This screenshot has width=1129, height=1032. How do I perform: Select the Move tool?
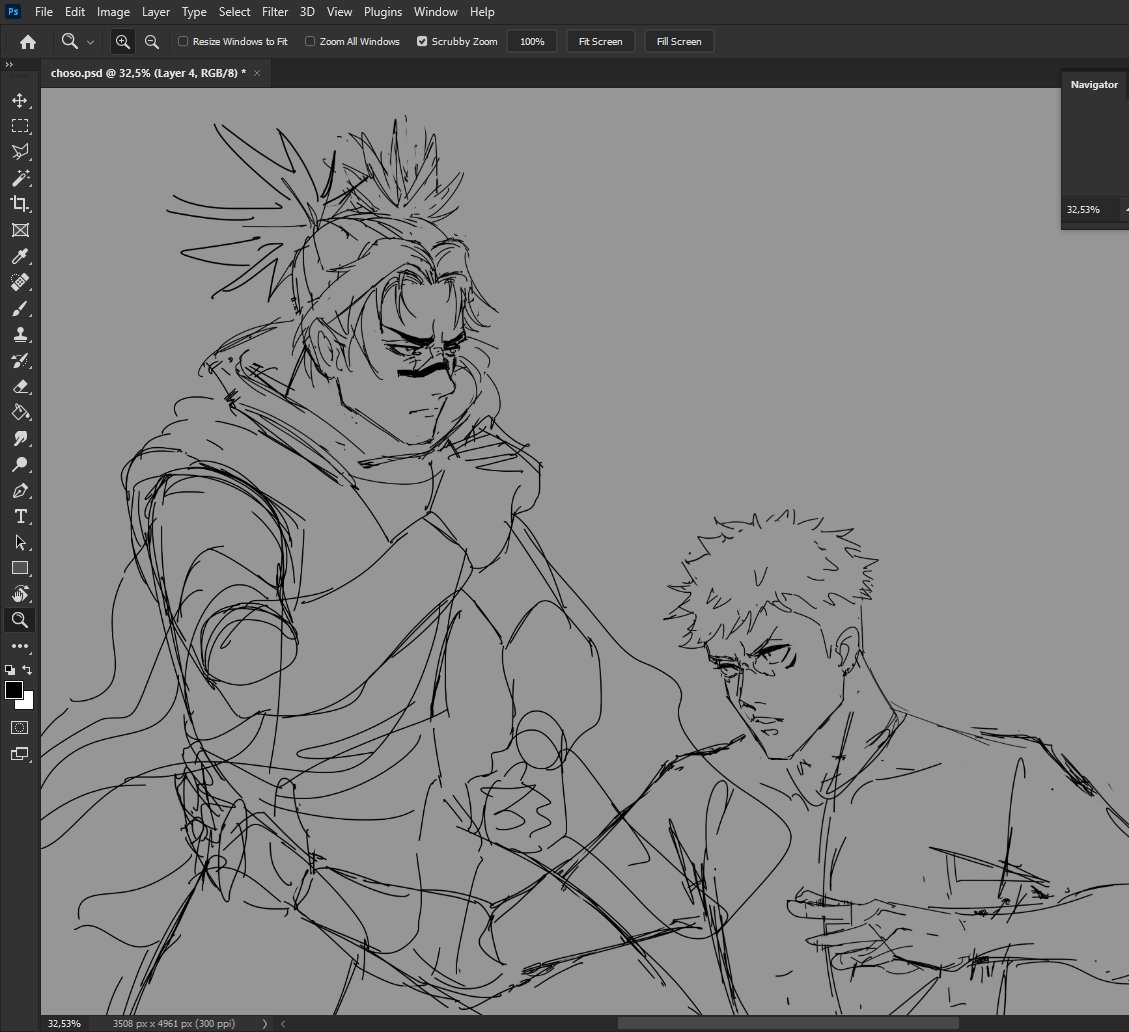click(x=20, y=100)
